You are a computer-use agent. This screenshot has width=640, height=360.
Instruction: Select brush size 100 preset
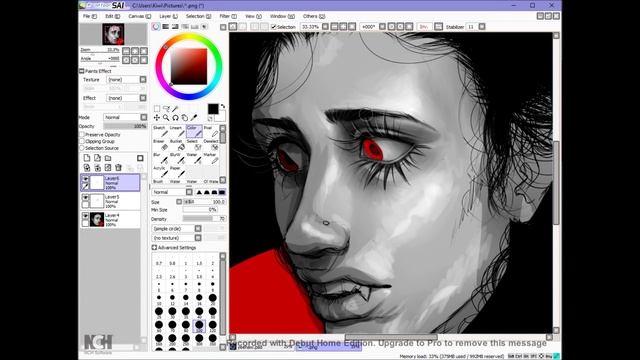[x=199, y=326]
